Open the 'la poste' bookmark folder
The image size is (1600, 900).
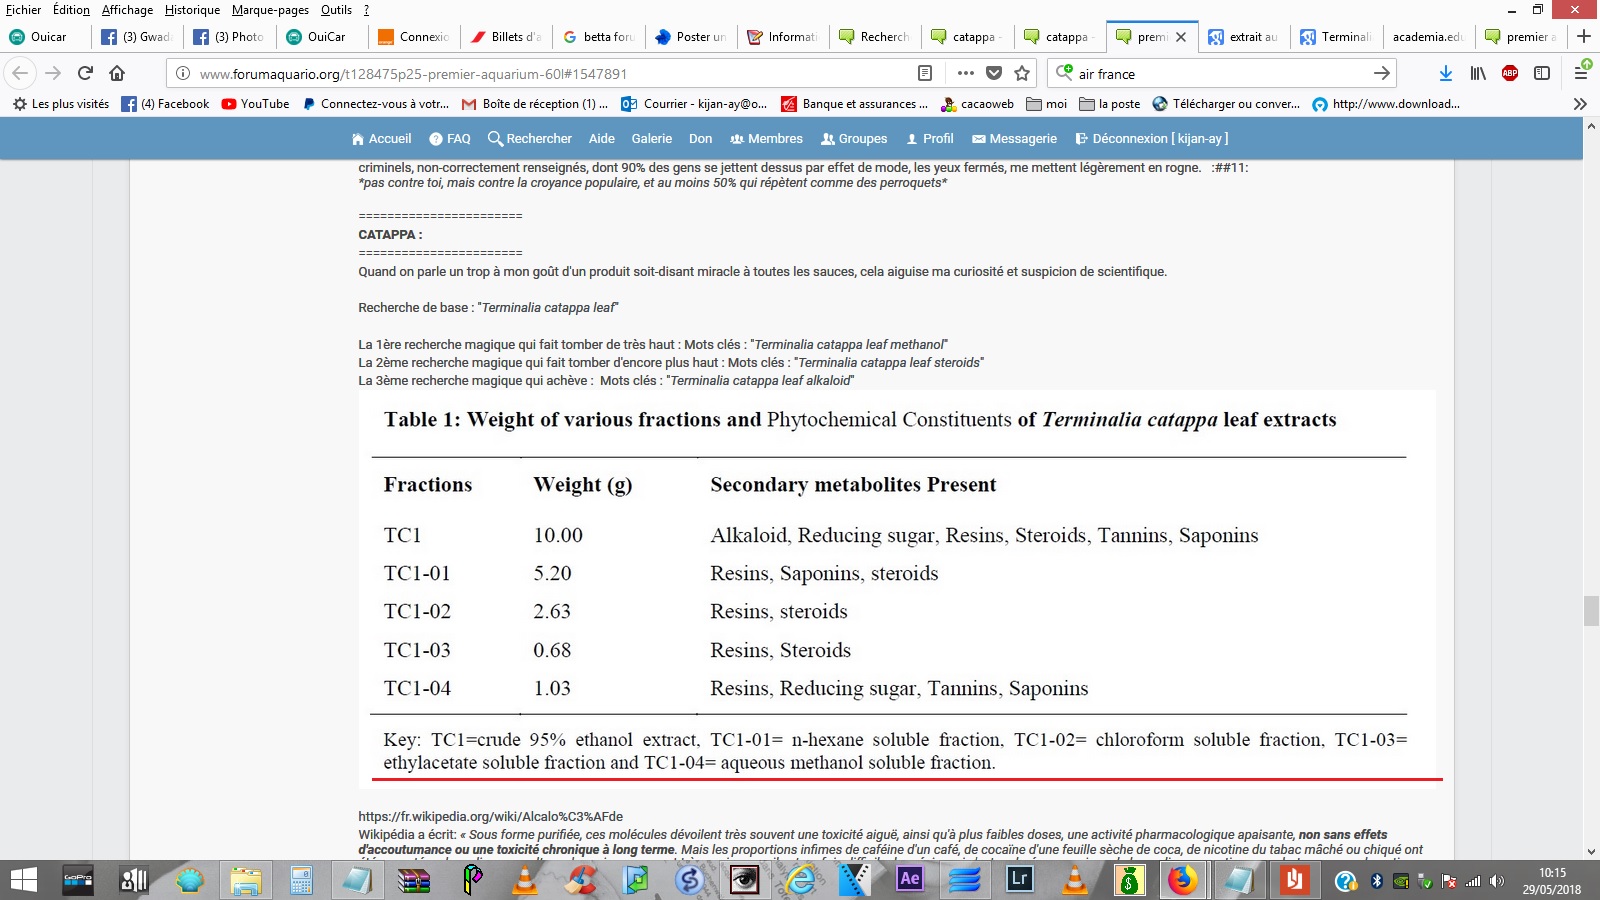pyautogui.click(x=1109, y=104)
